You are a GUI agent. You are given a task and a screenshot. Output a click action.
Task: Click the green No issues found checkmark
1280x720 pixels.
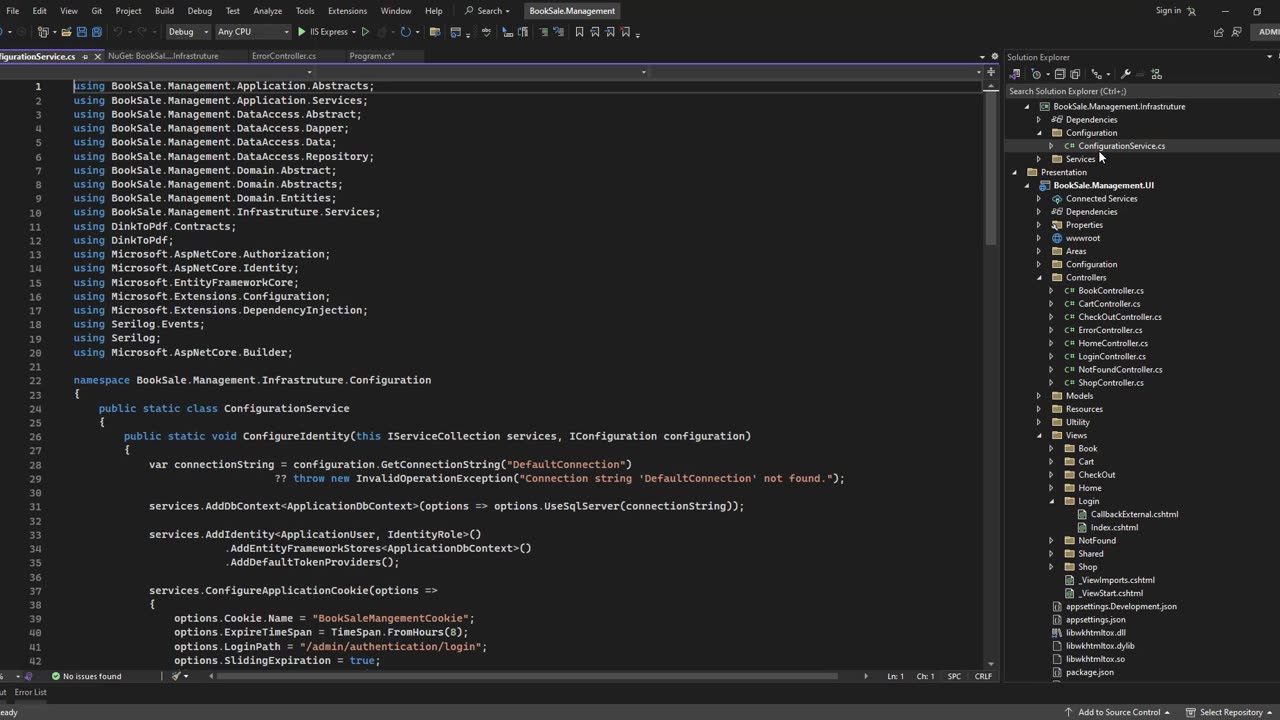tap(56, 676)
